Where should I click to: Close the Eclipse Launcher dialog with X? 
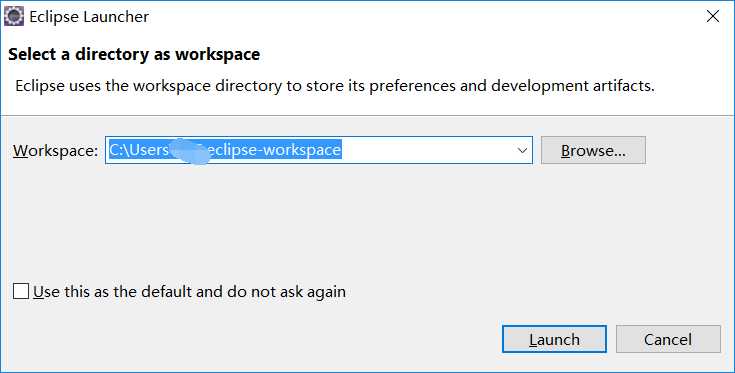click(x=713, y=16)
